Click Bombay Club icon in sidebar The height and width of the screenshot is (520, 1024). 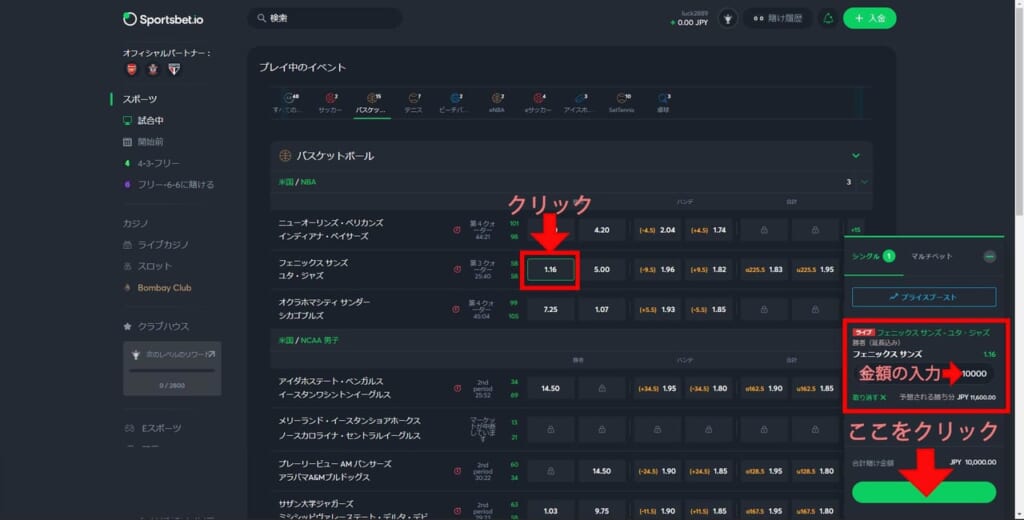[127, 287]
